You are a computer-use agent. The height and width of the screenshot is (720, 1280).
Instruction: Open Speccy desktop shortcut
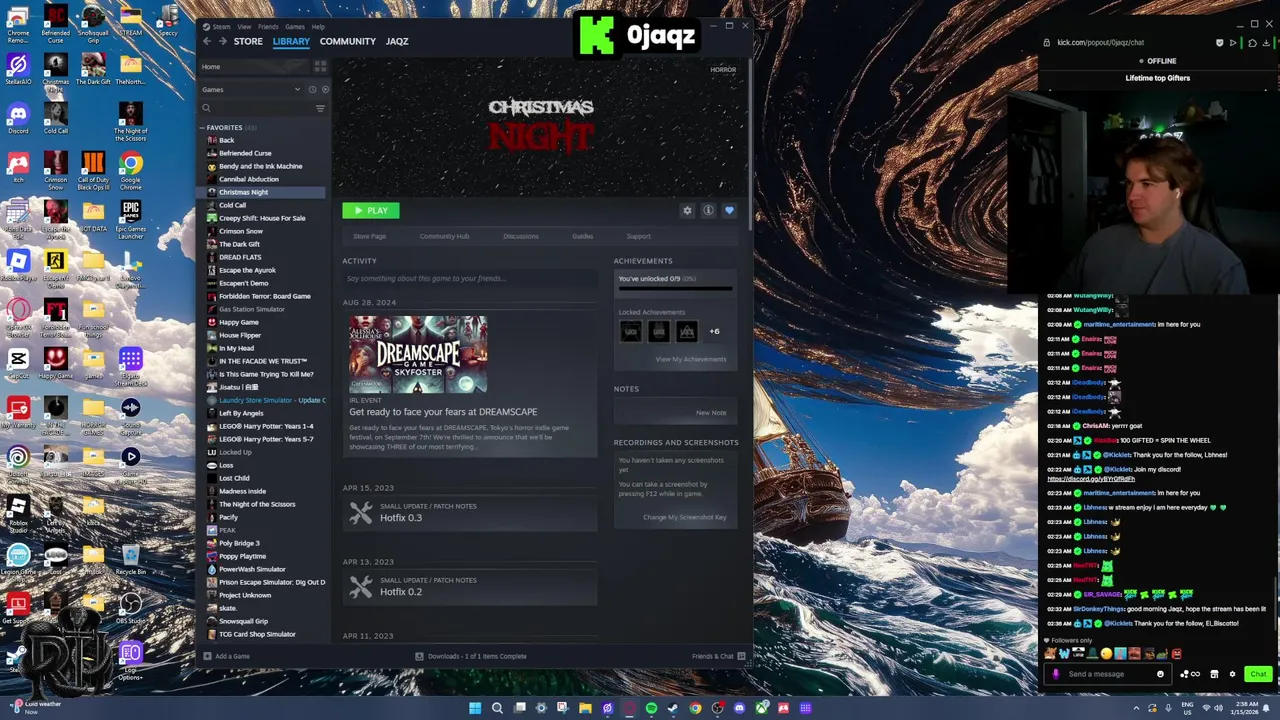(168, 20)
